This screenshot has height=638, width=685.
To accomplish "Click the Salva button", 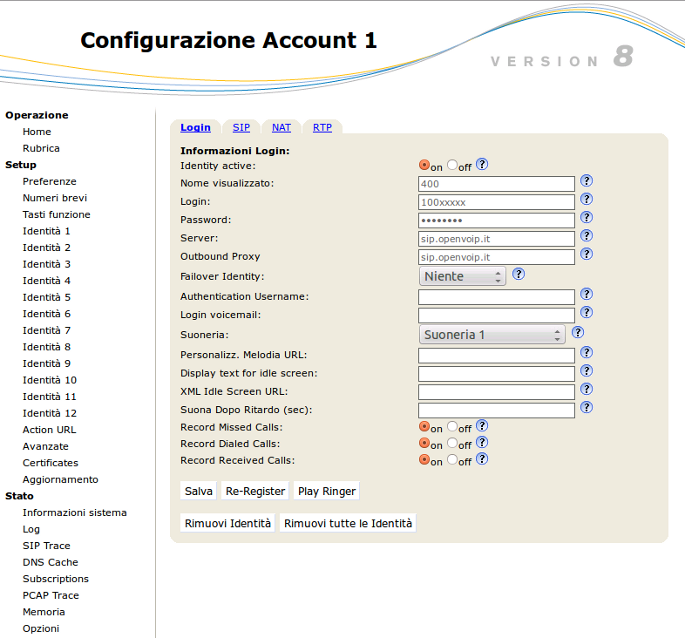I will (198, 491).
